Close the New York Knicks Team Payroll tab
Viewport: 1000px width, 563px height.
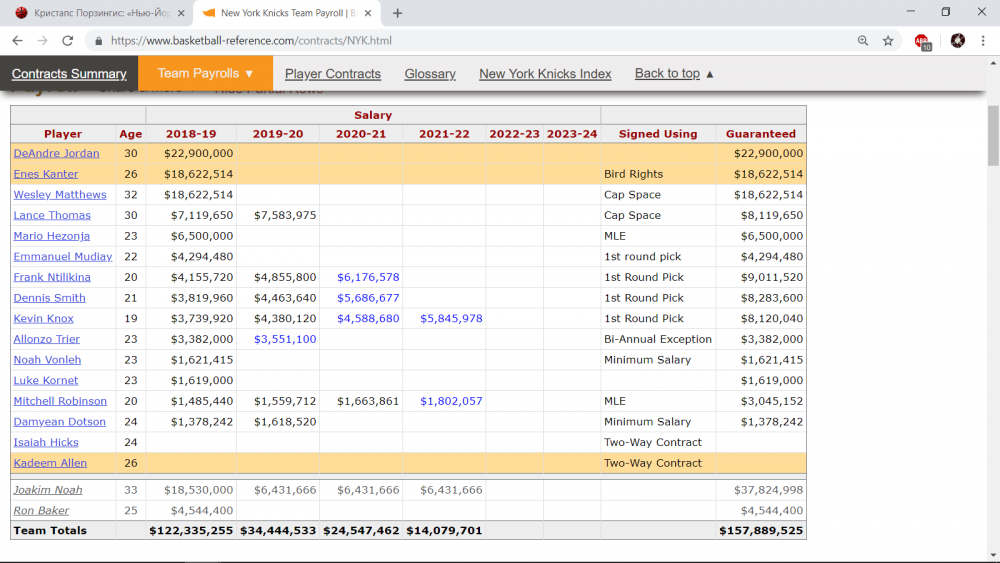(x=368, y=13)
